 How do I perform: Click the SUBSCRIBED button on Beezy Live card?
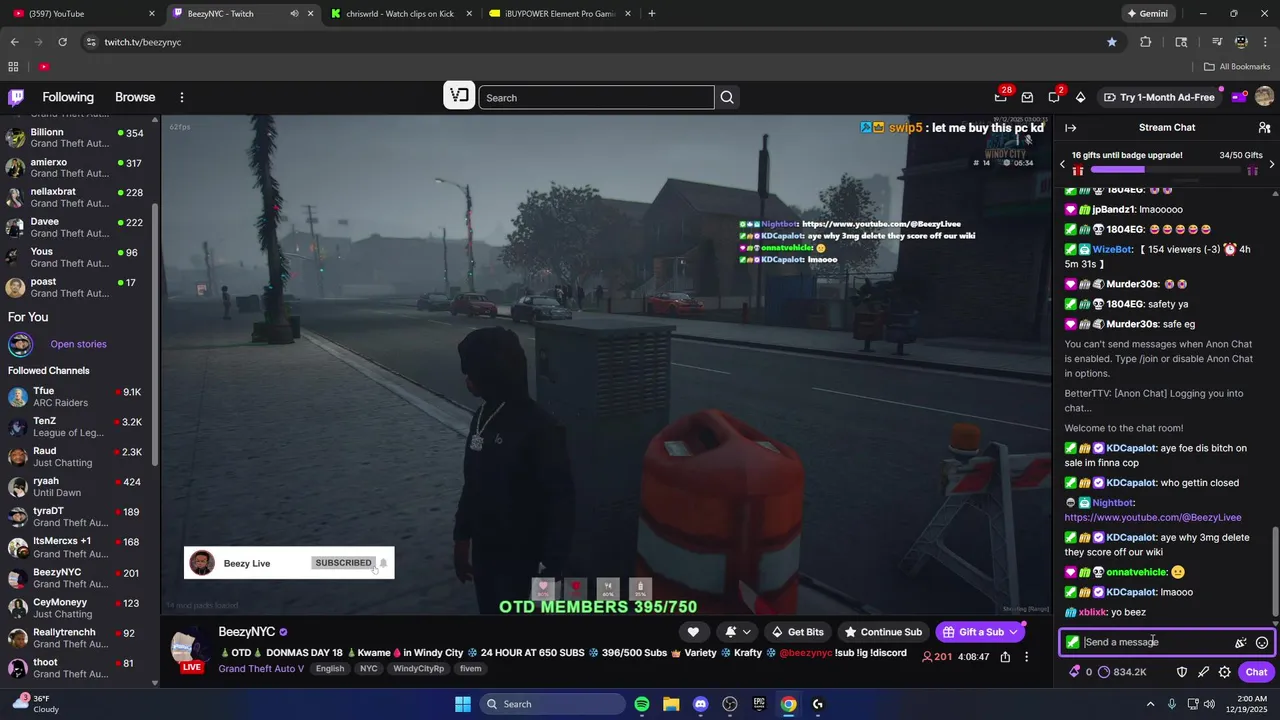coord(343,563)
